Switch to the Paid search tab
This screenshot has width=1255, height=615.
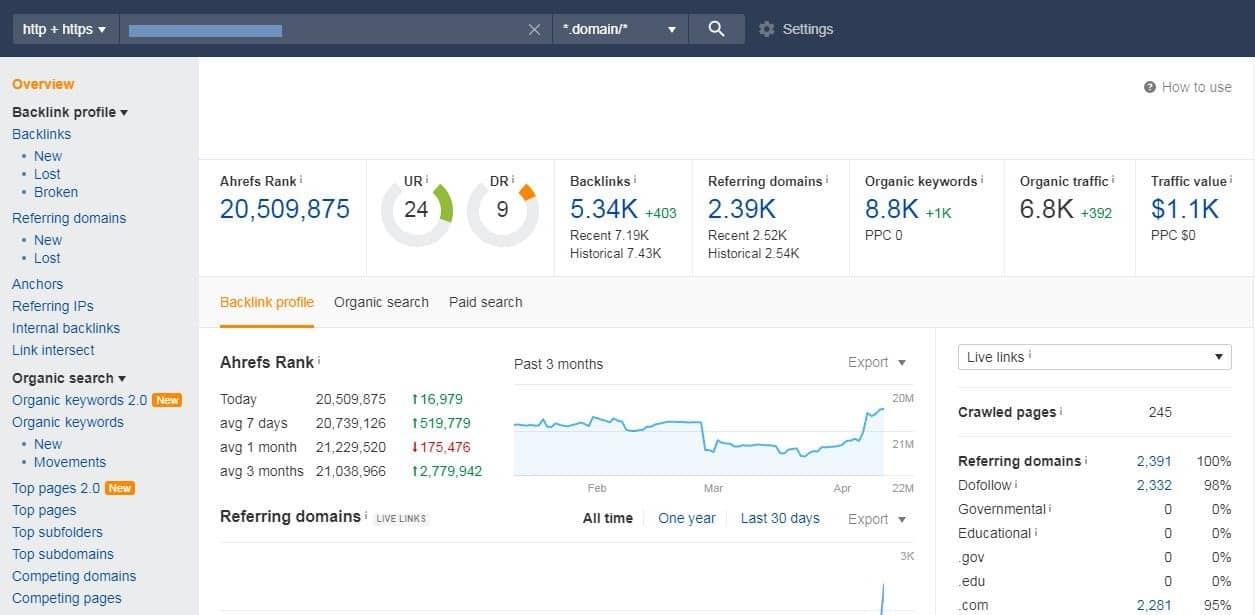point(486,302)
